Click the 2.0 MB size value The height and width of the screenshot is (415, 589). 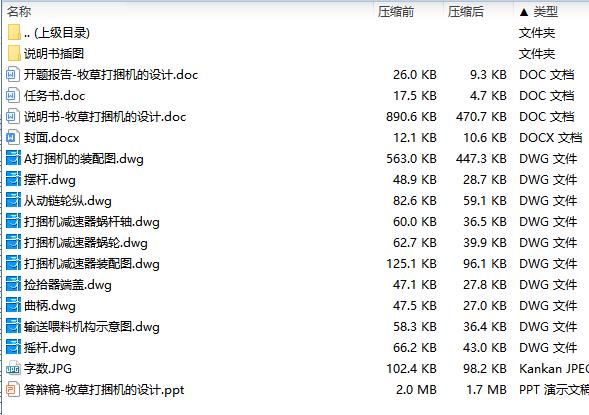[x=416, y=390]
